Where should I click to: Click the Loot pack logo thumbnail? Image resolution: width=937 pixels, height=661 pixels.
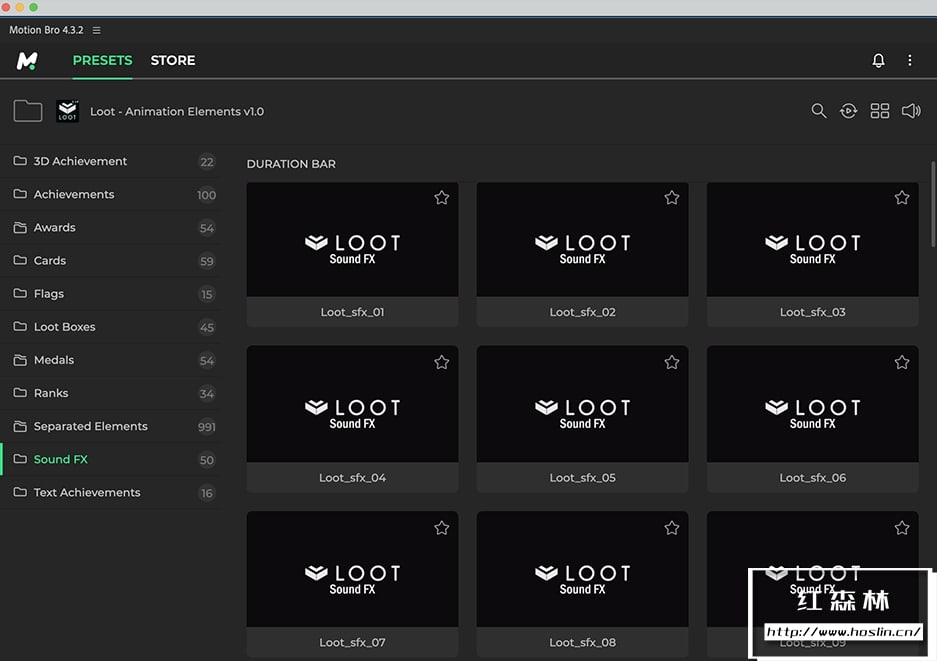click(68, 111)
